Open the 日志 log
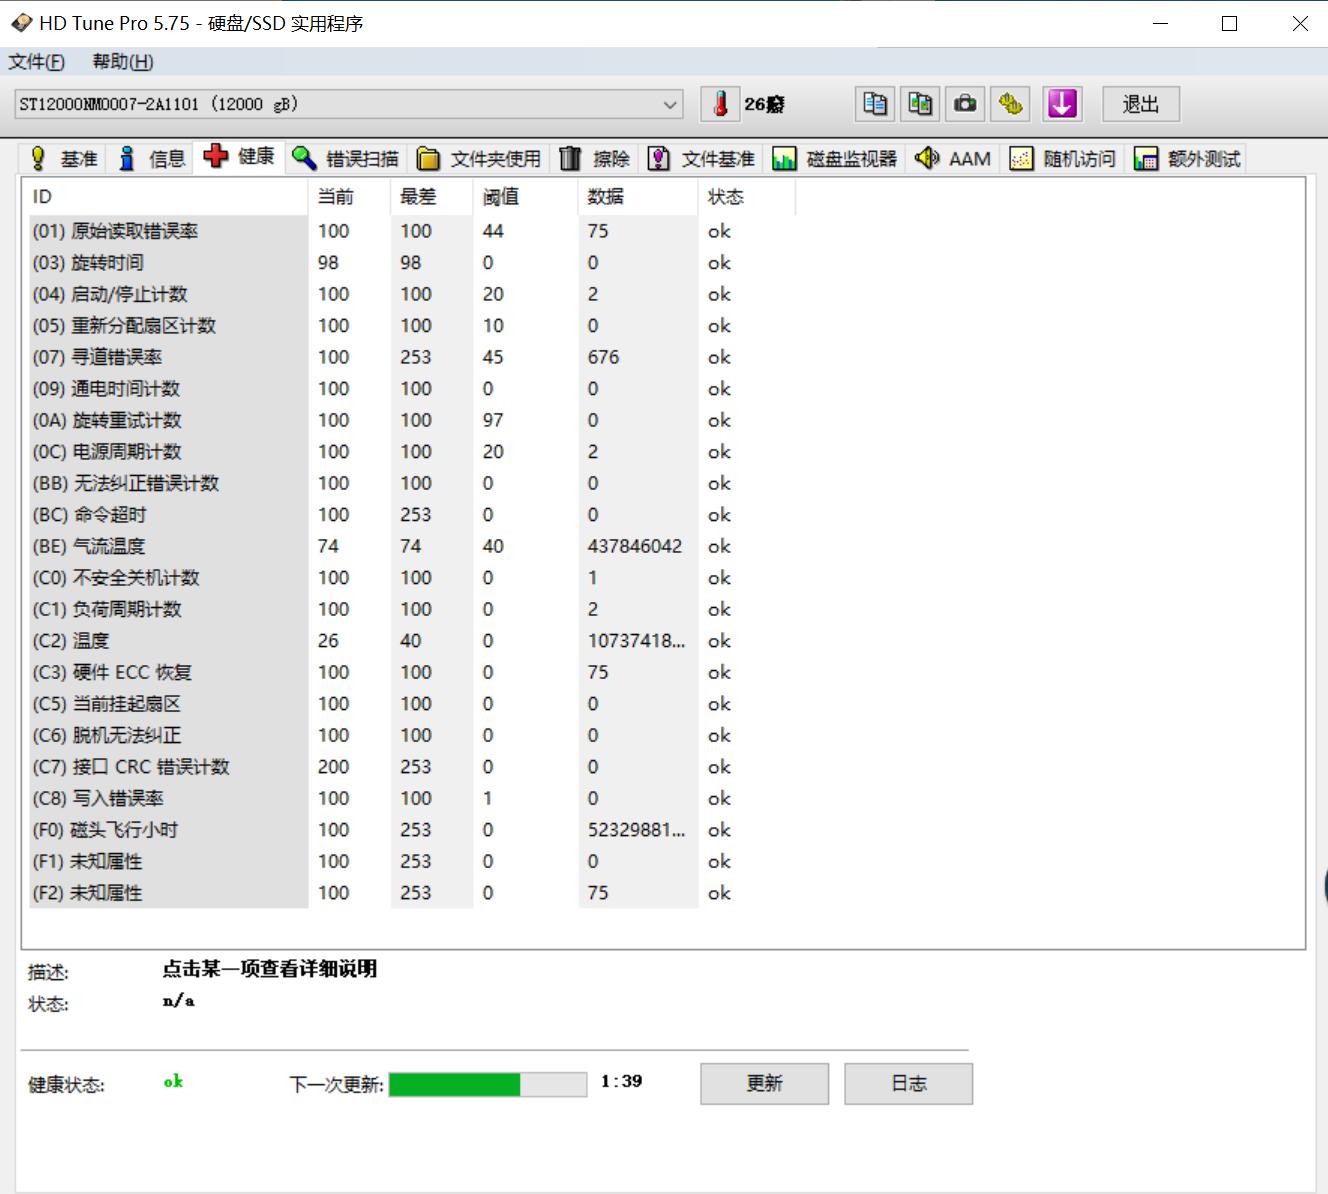 coord(908,1083)
